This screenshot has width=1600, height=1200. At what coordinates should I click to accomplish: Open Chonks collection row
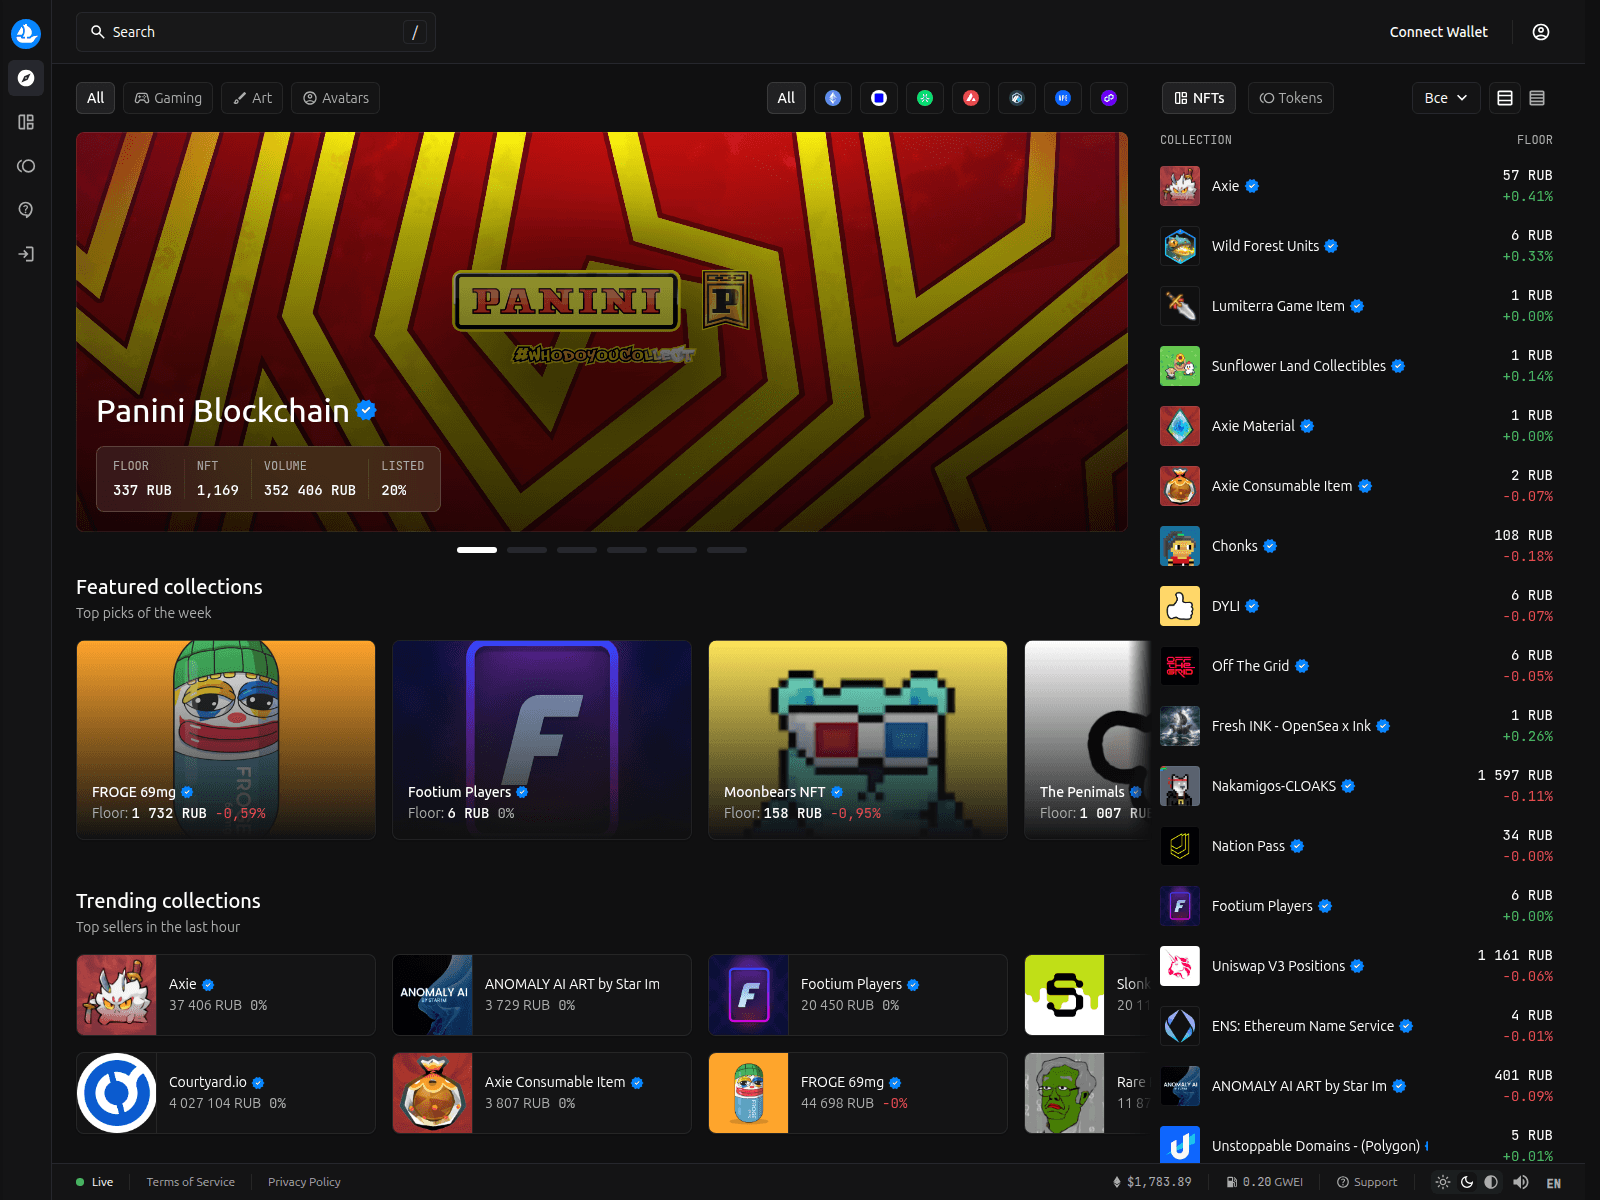pyautogui.click(x=1356, y=546)
